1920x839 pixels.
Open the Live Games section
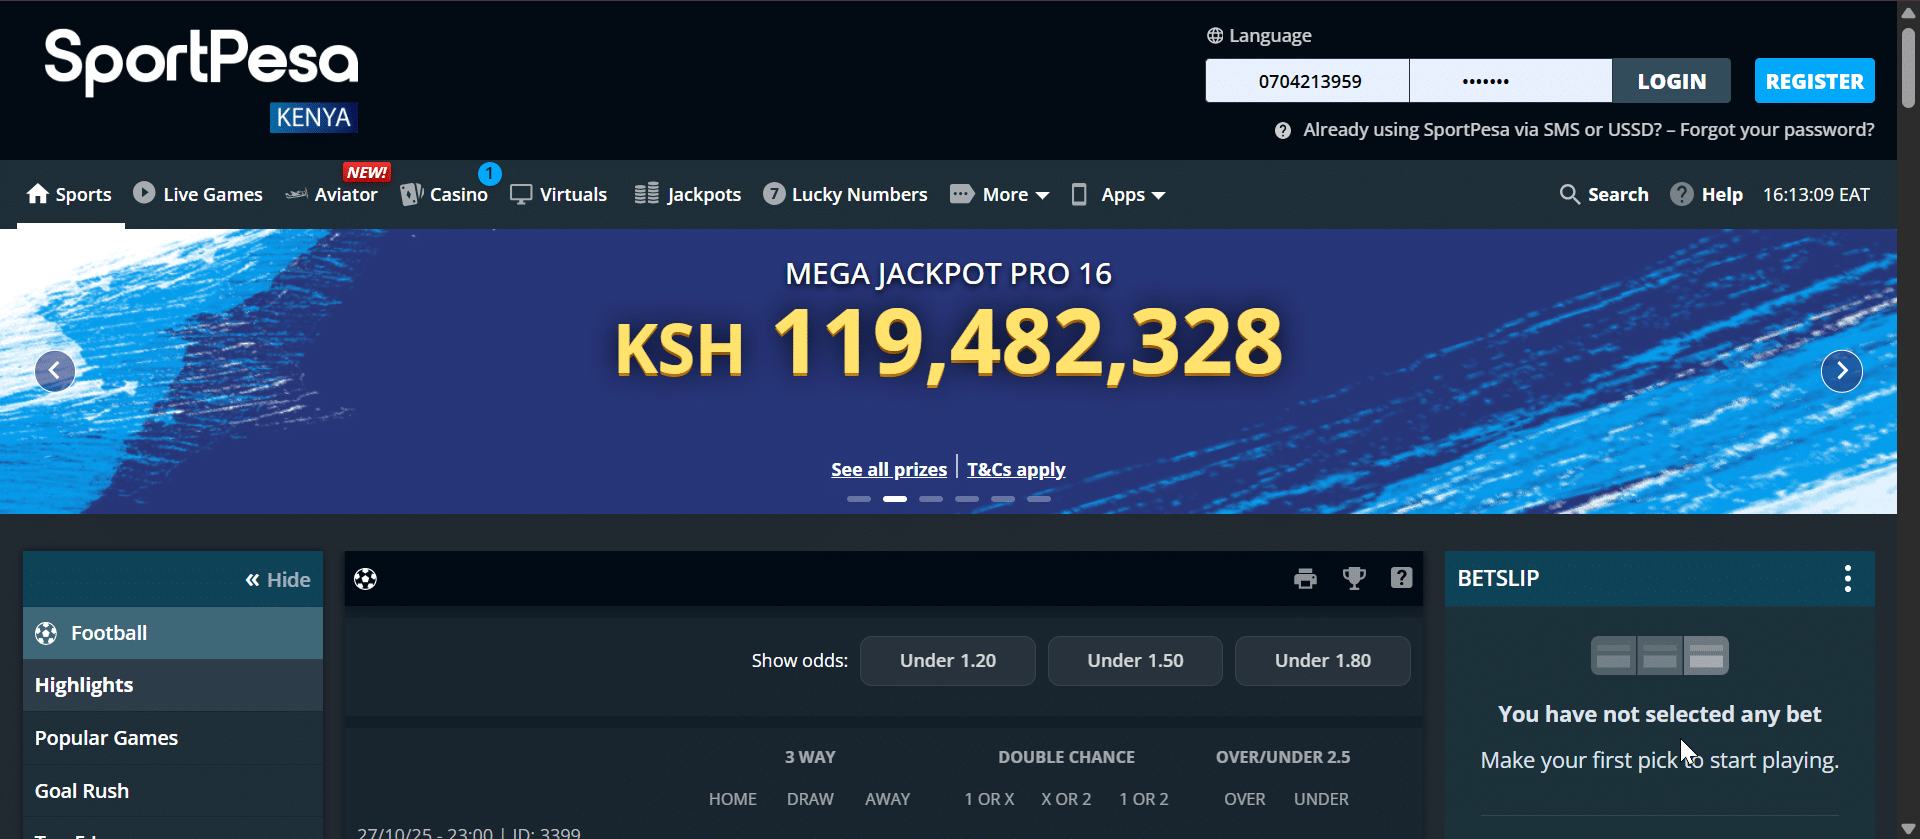tap(198, 194)
